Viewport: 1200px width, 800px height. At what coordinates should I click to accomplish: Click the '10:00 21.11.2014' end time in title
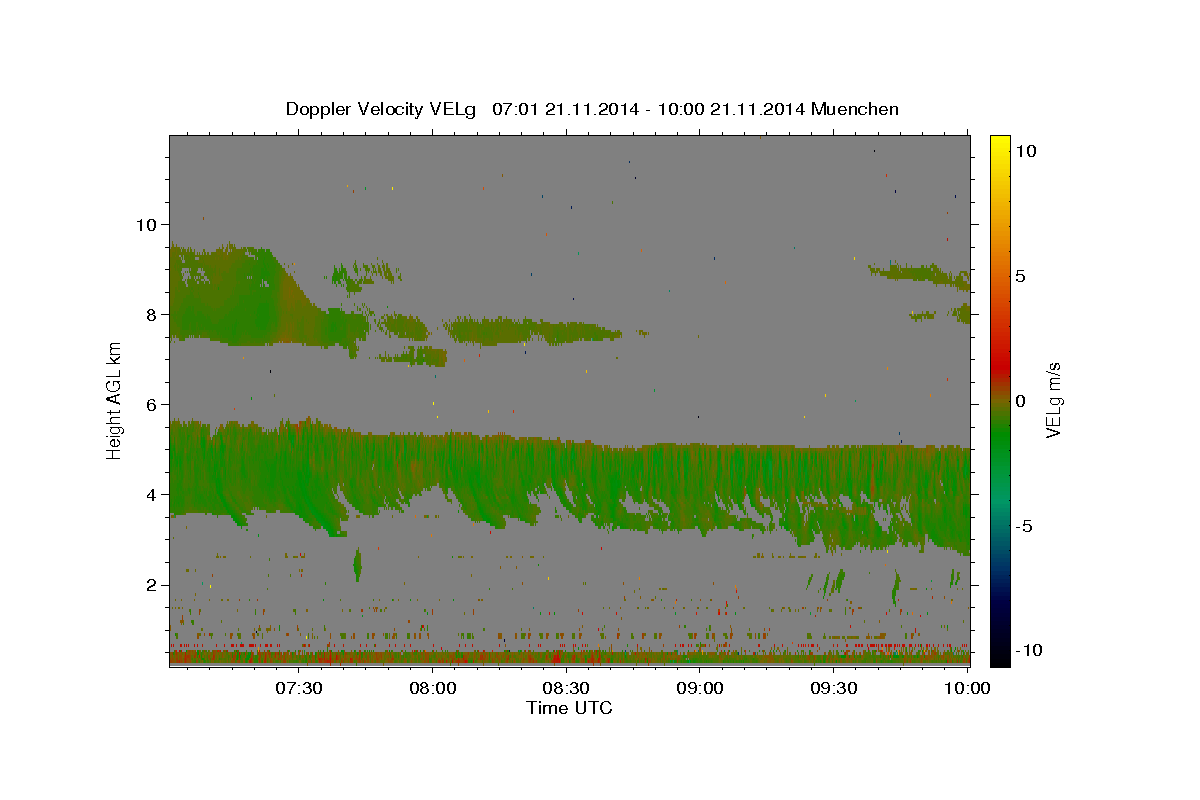730,109
